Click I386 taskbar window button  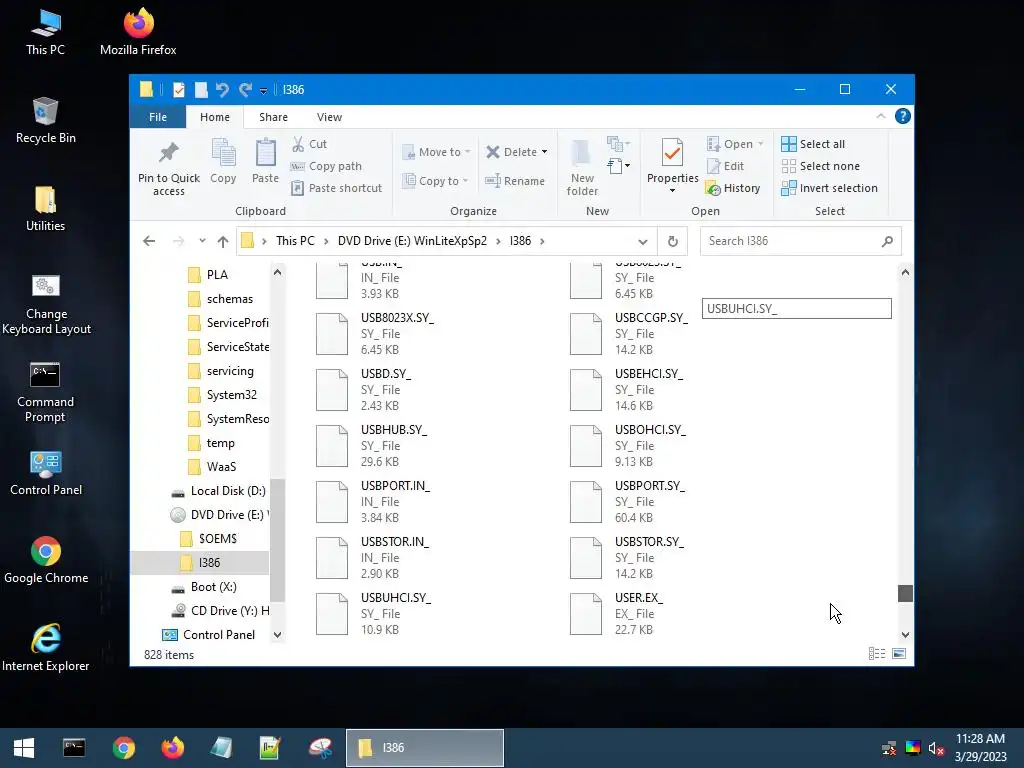[425, 748]
